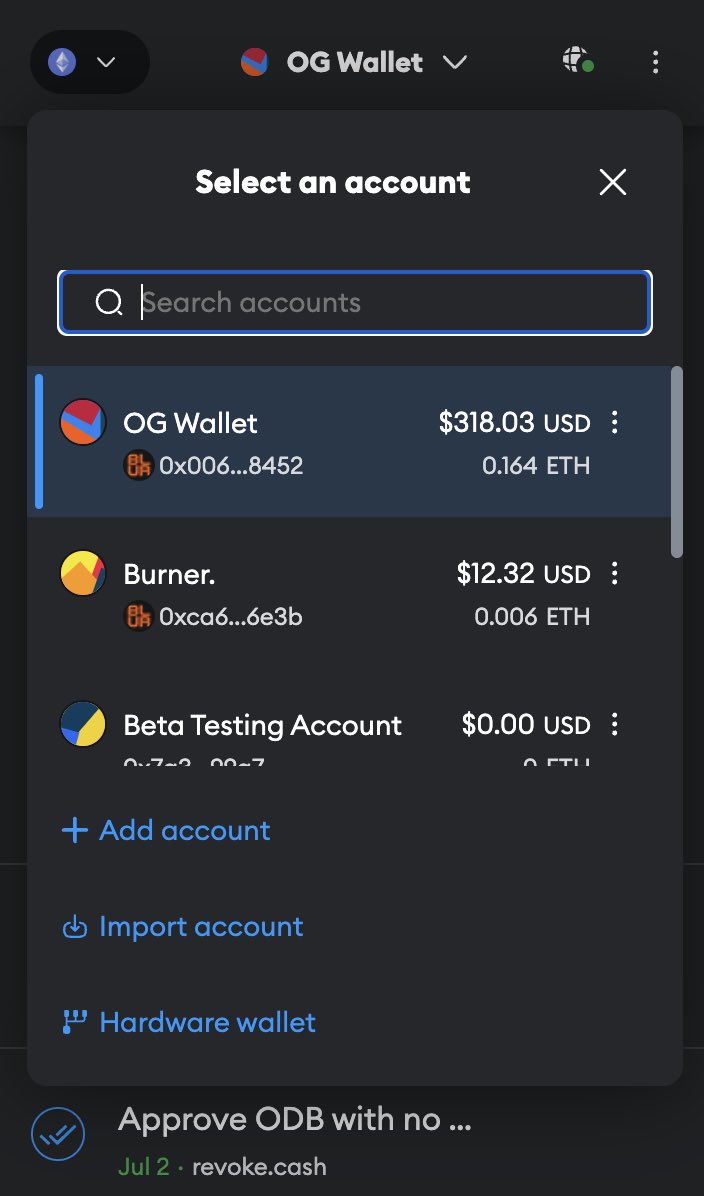Click the Beta Testing Account avatar
The width and height of the screenshot is (704, 1196).
82,724
